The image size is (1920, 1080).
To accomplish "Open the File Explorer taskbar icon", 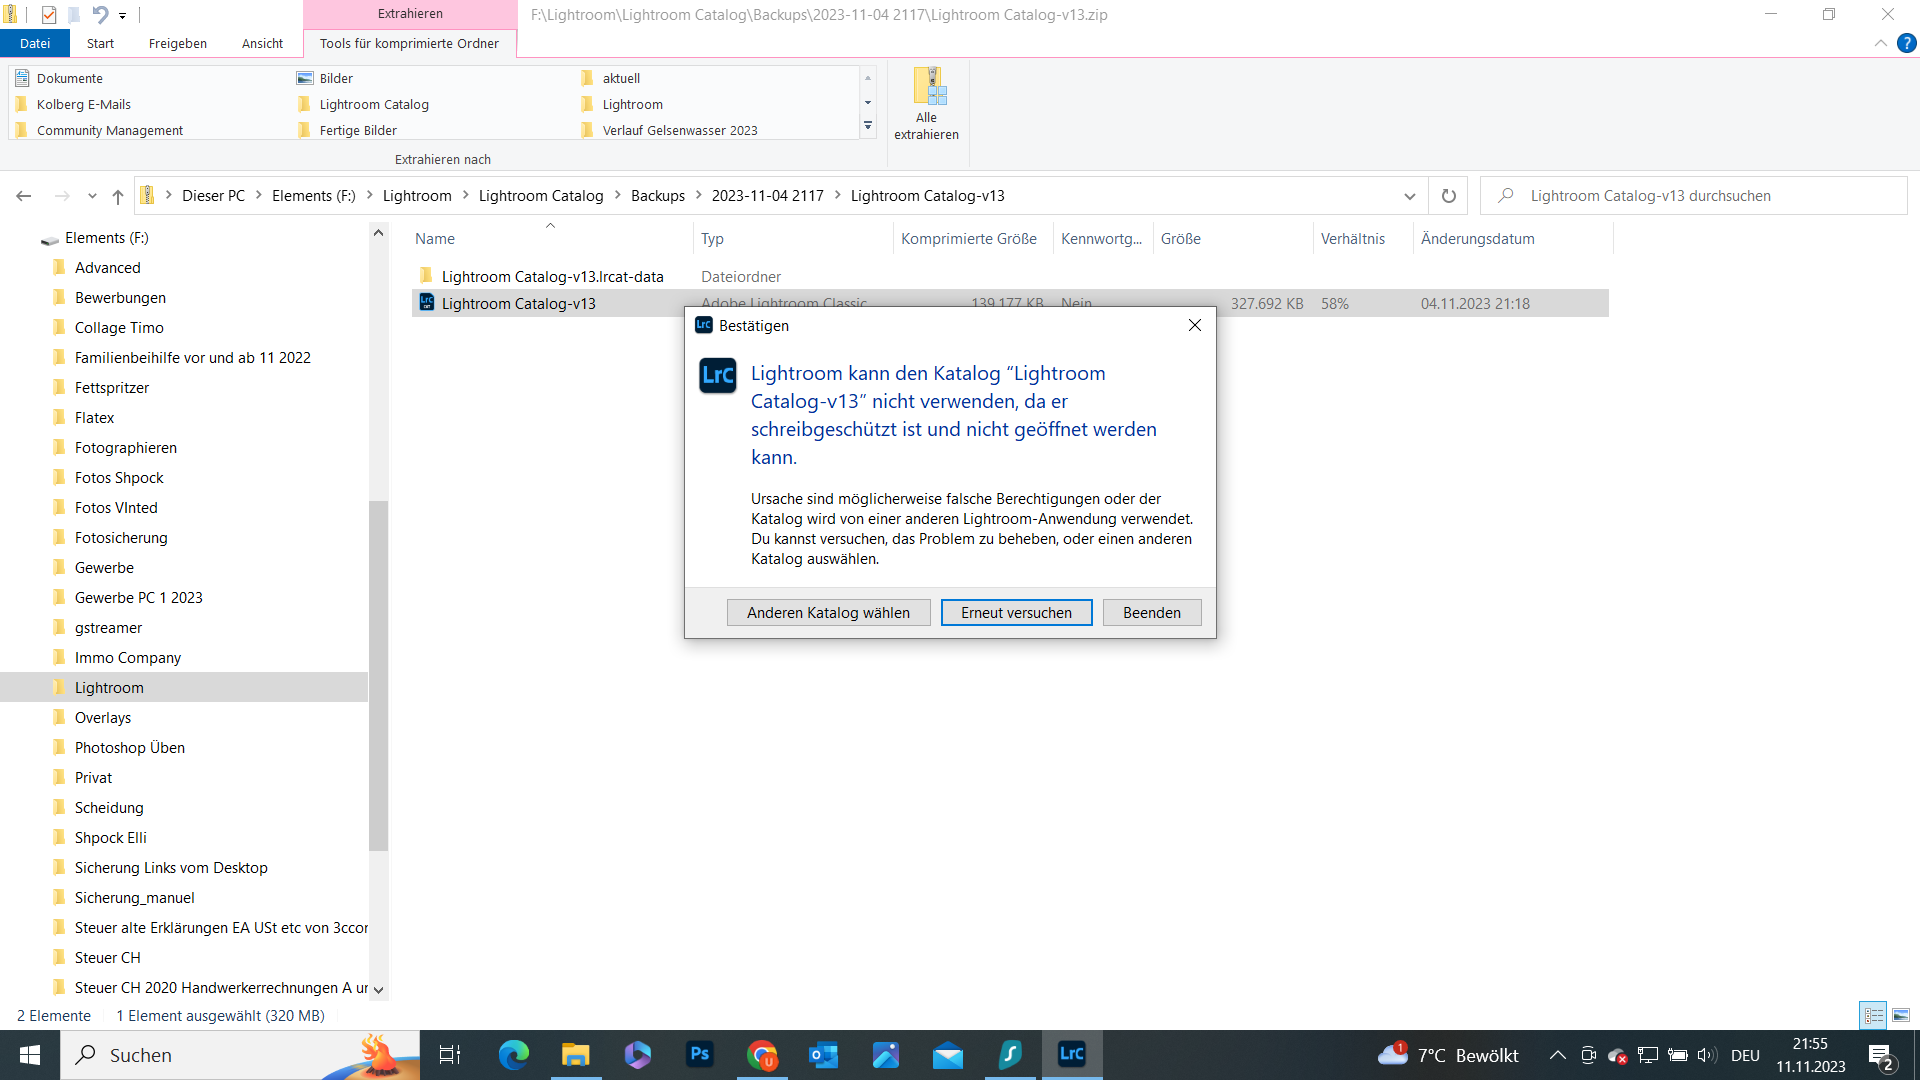I will [575, 1055].
